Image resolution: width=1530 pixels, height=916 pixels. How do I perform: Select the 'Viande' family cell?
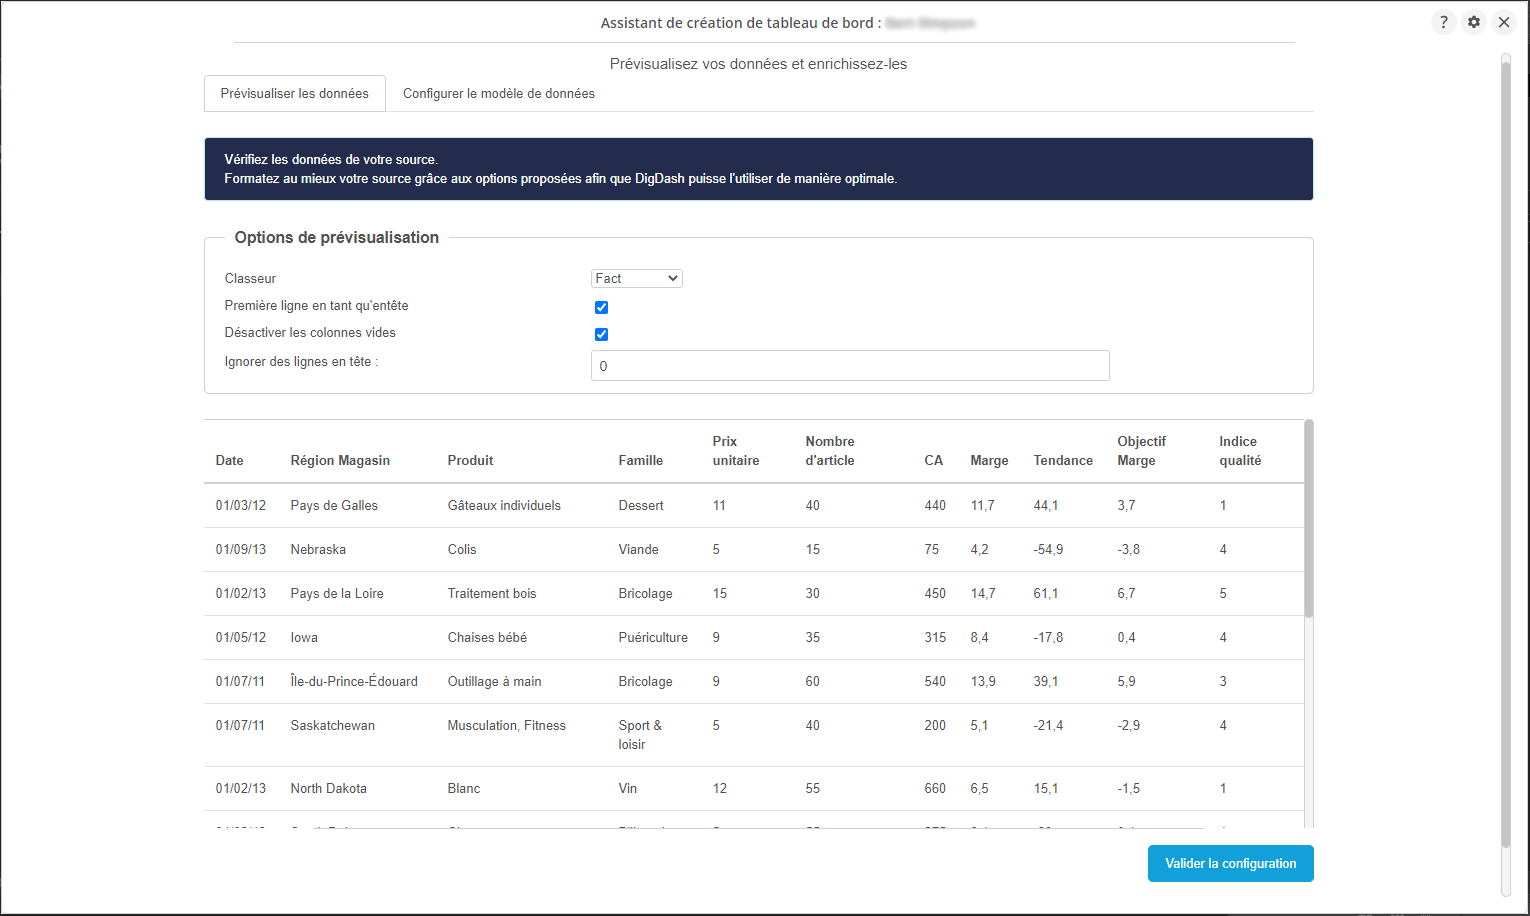(638, 549)
